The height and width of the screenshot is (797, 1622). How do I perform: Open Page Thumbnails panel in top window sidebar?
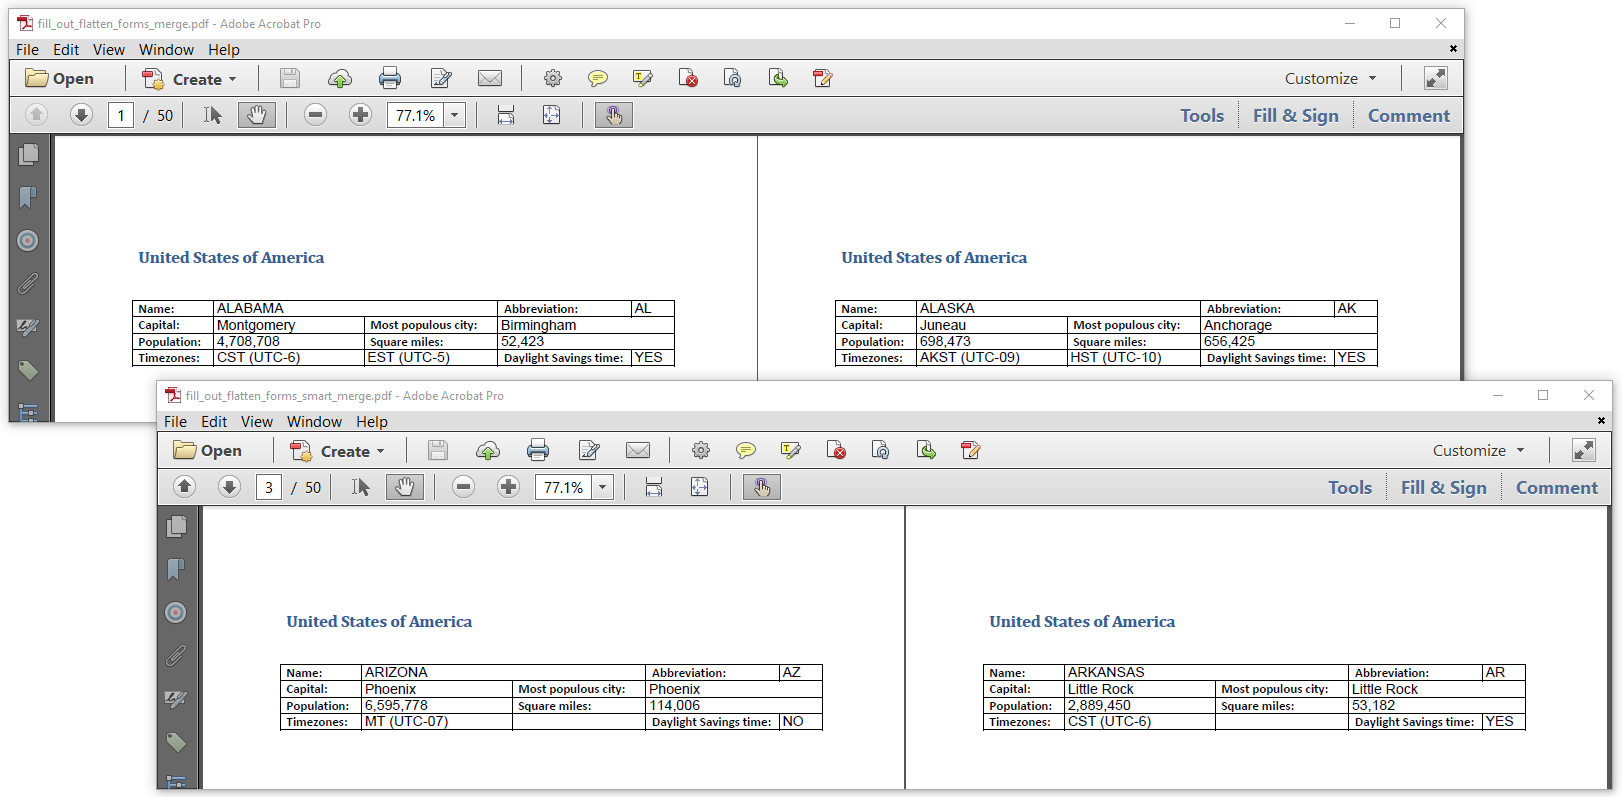coord(28,154)
